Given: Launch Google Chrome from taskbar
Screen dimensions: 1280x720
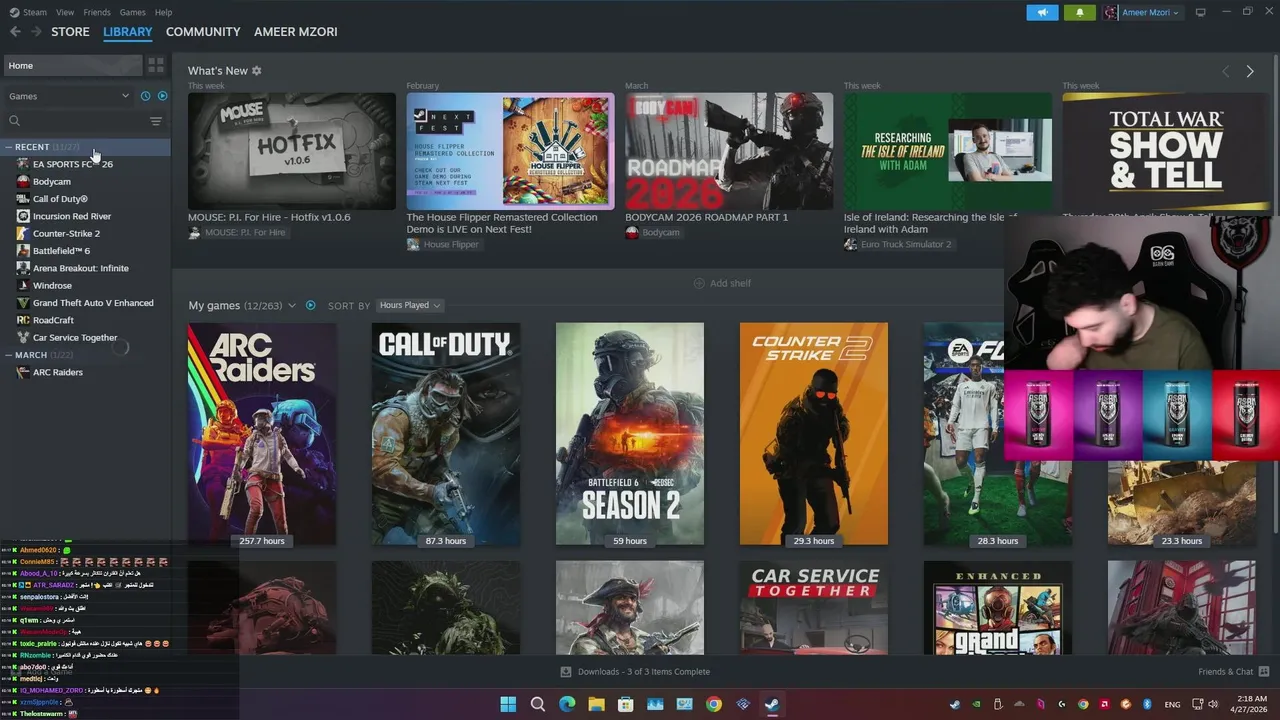Looking at the screenshot, I should click(713, 704).
